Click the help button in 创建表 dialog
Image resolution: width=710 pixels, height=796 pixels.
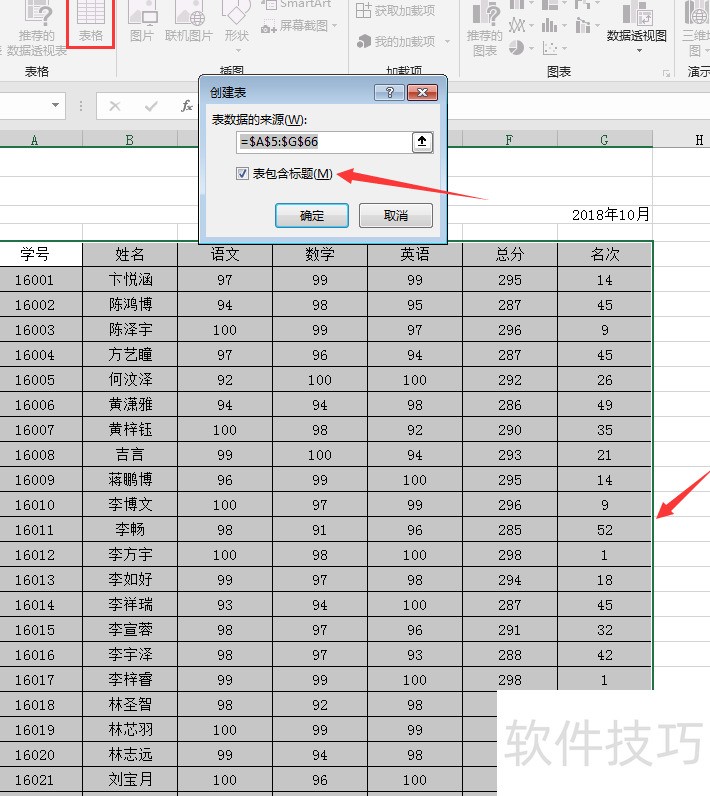coord(389,92)
